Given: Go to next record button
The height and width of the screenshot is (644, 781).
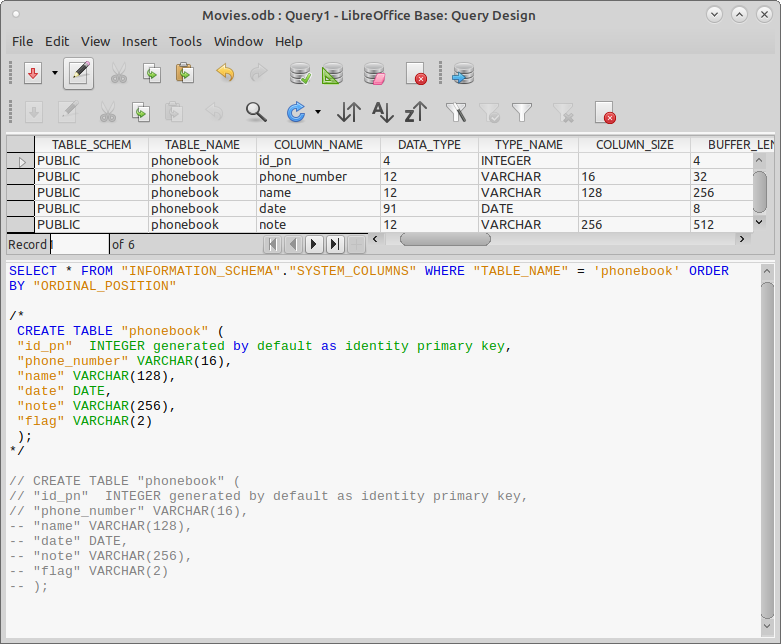Looking at the screenshot, I should pyautogui.click(x=313, y=244).
